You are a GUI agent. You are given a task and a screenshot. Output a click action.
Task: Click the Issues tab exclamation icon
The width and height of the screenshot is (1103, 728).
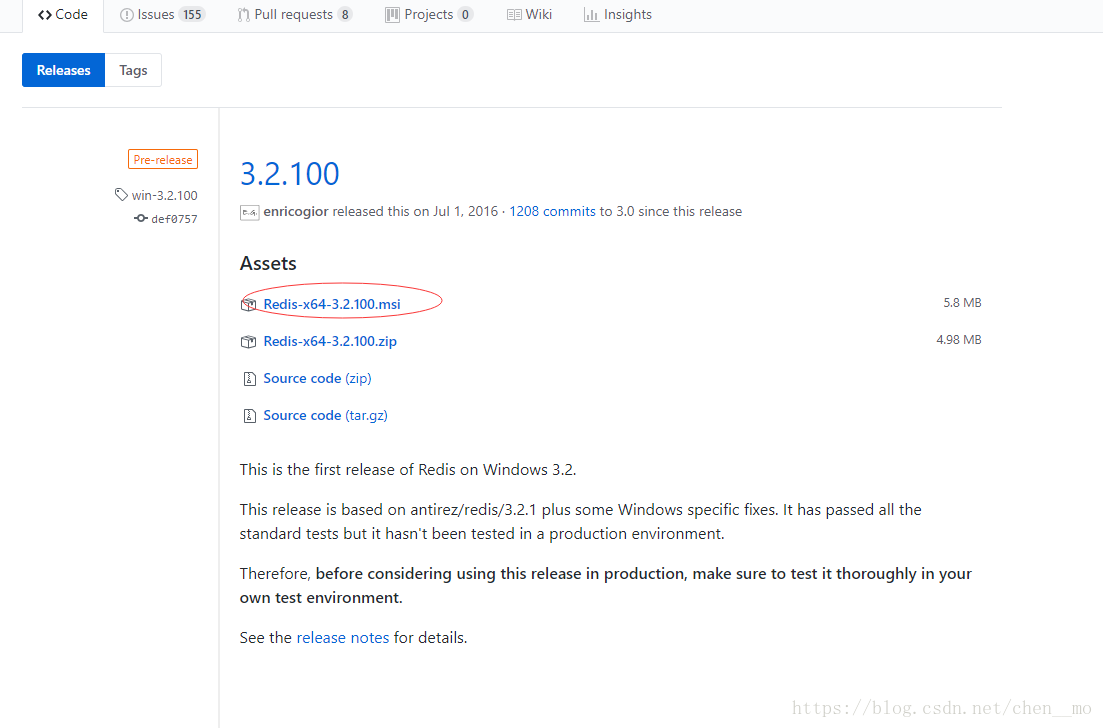coord(127,15)
